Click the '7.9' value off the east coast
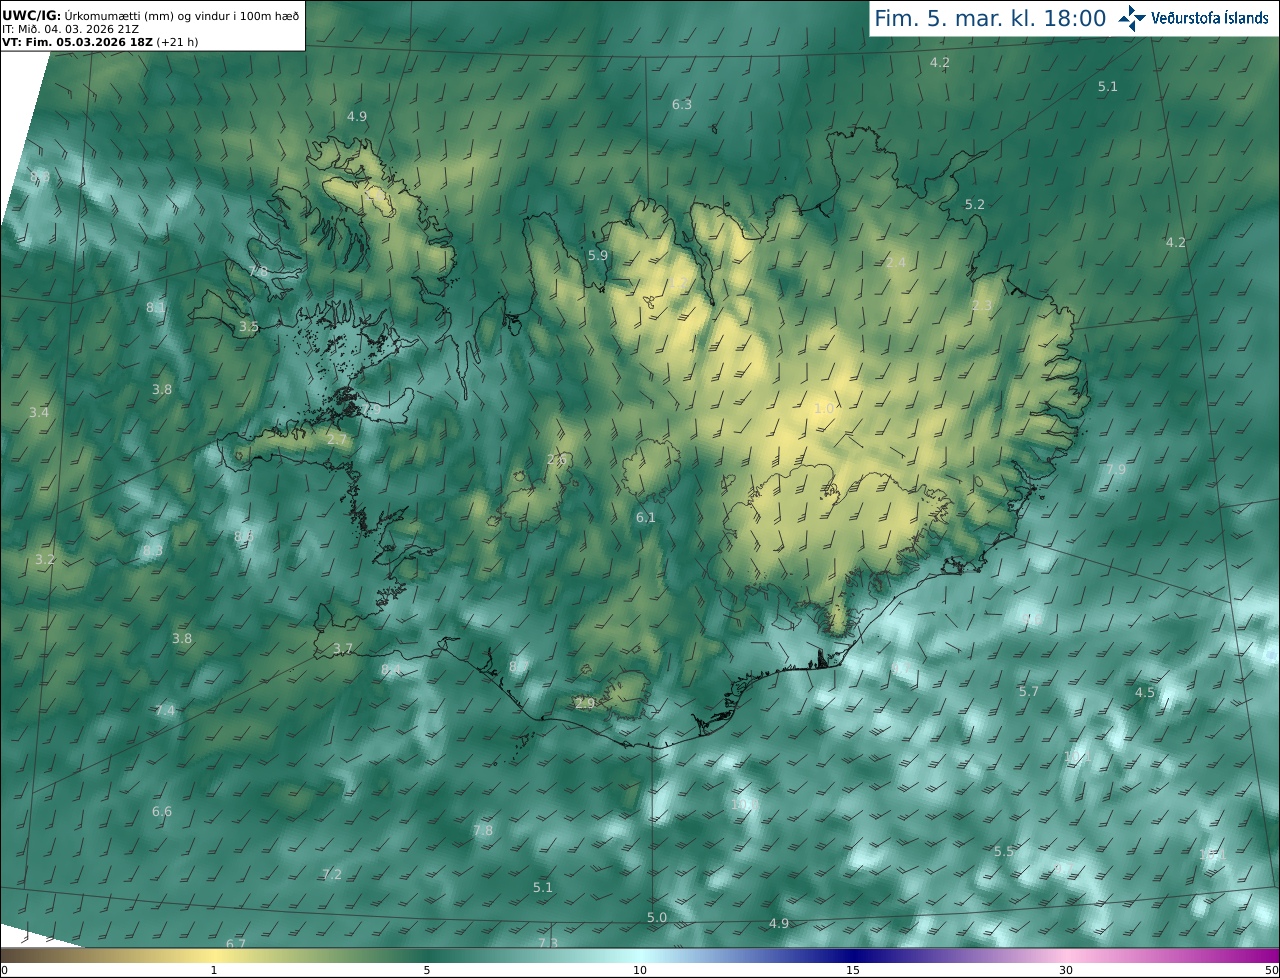 pos(1116,469)
